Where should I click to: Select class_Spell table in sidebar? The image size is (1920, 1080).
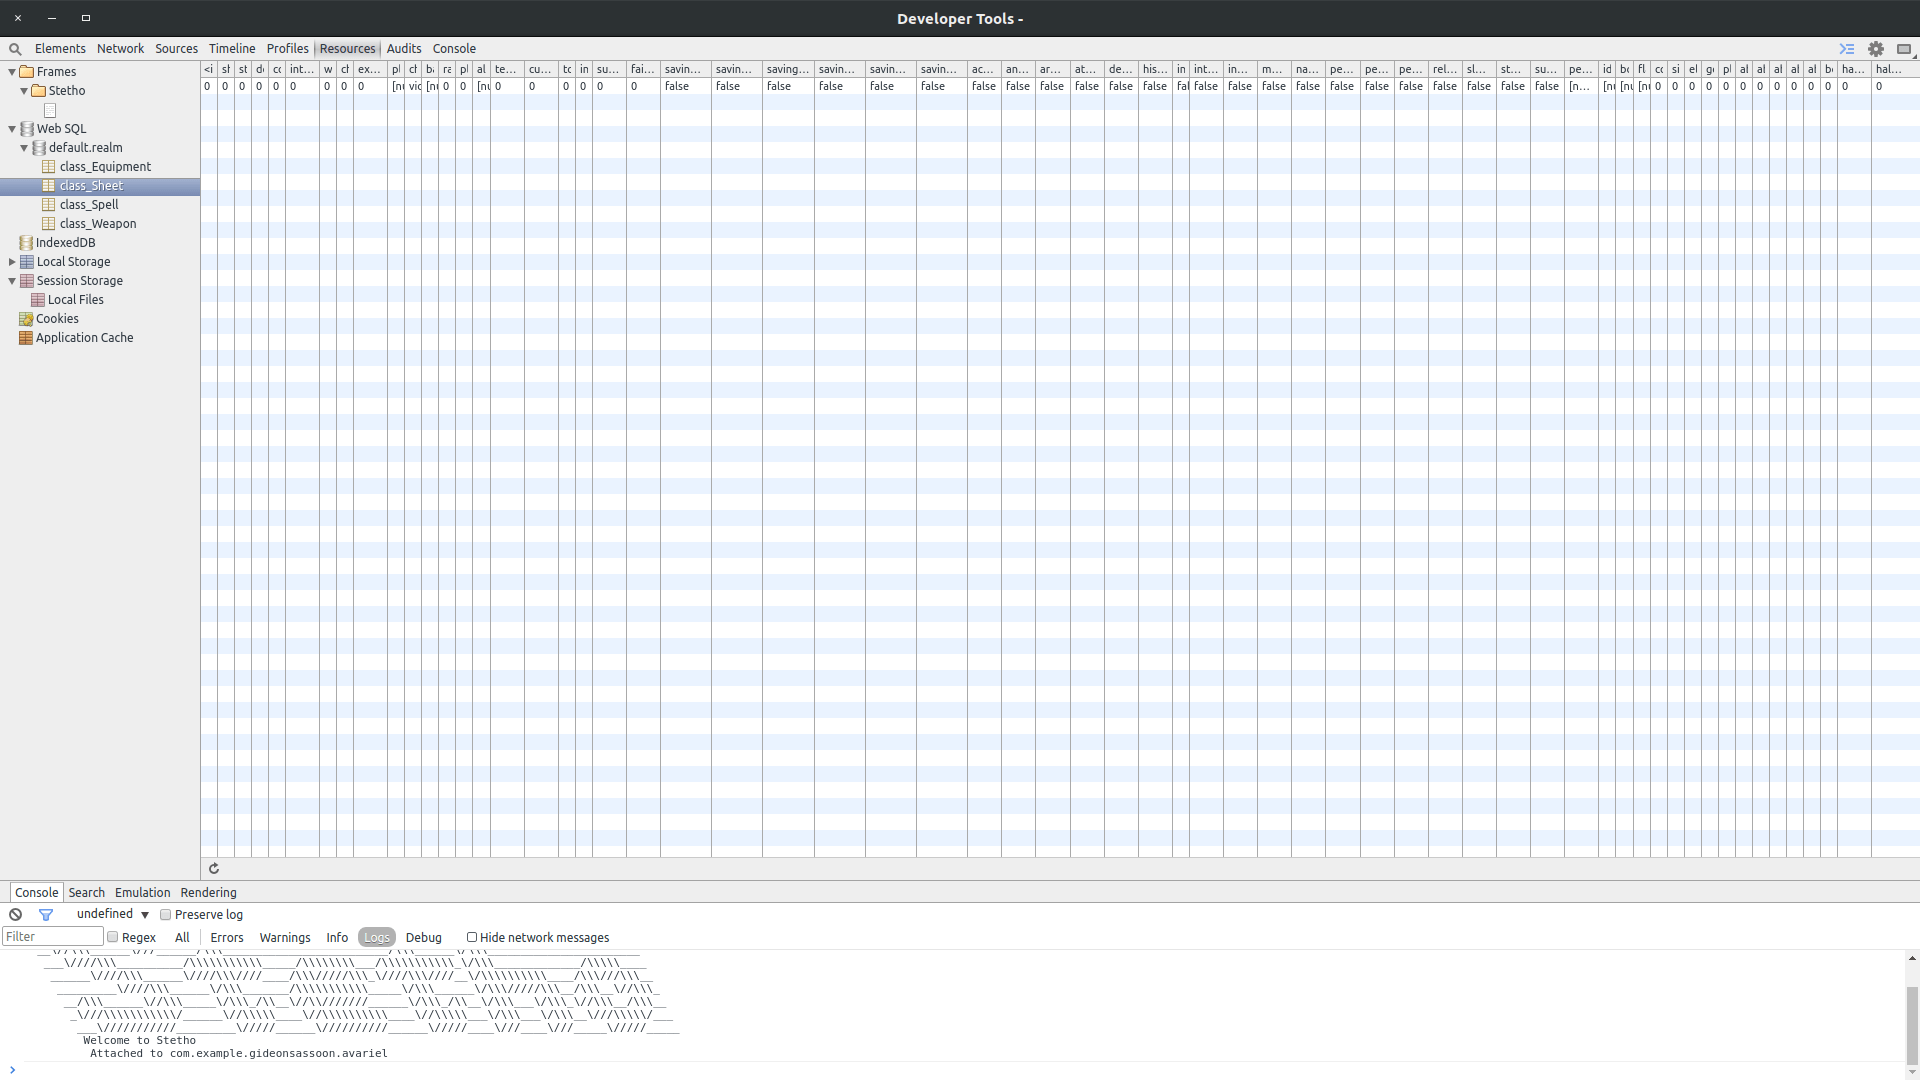[88, 204]
